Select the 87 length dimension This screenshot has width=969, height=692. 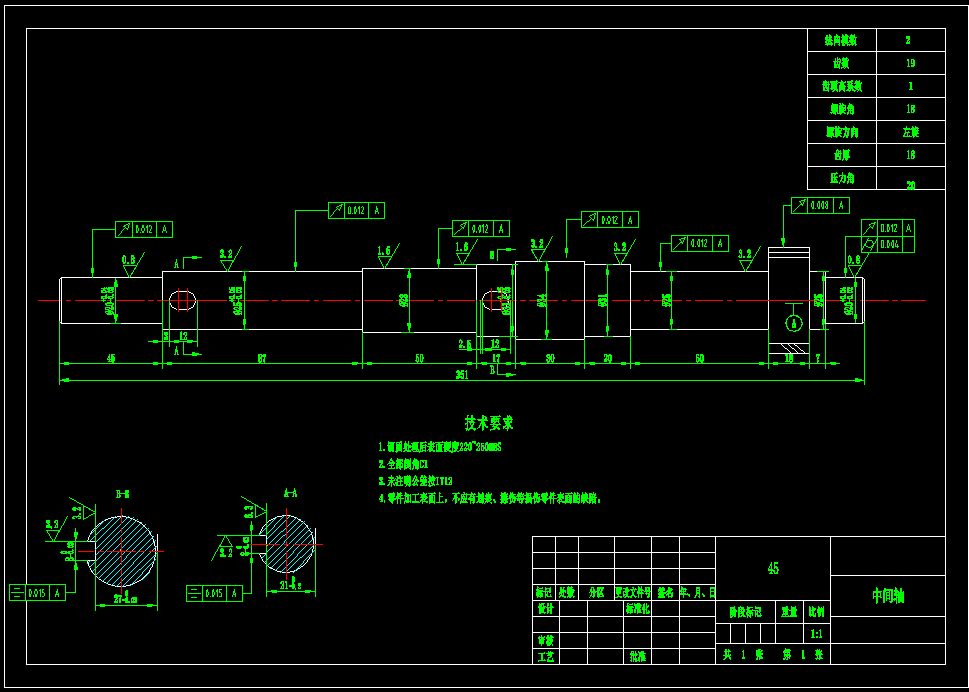262,358
